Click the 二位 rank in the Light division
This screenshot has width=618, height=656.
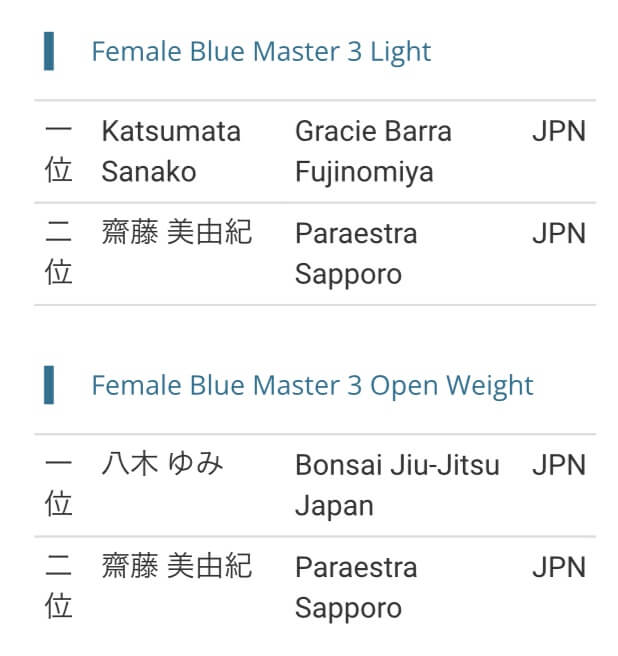[x=59, y=254]
